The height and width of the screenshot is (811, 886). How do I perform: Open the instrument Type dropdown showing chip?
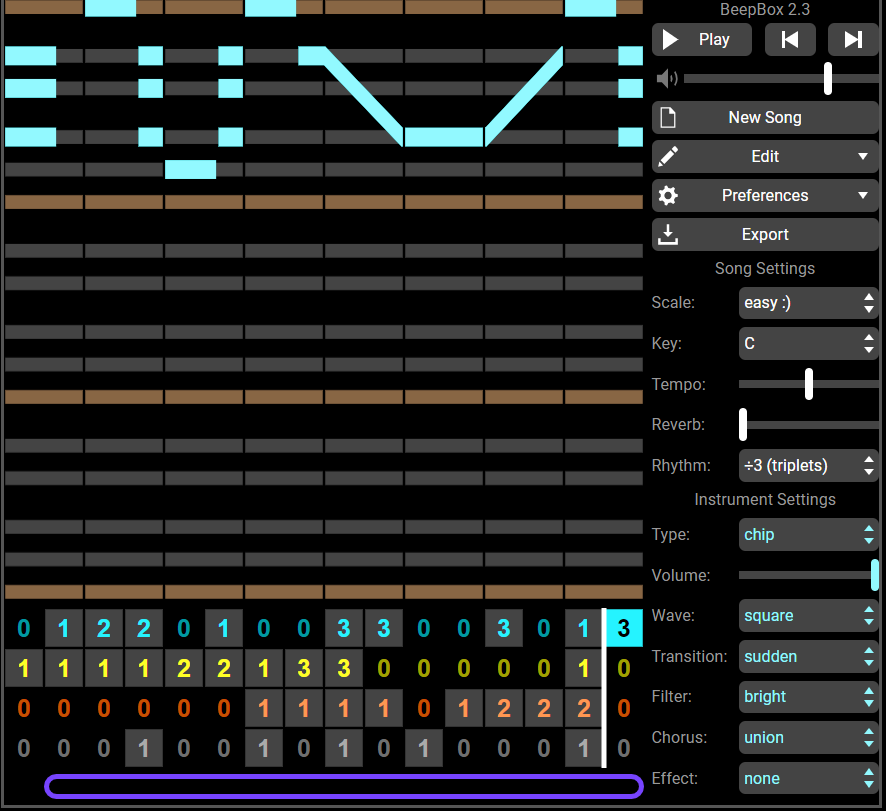point(808,535)
